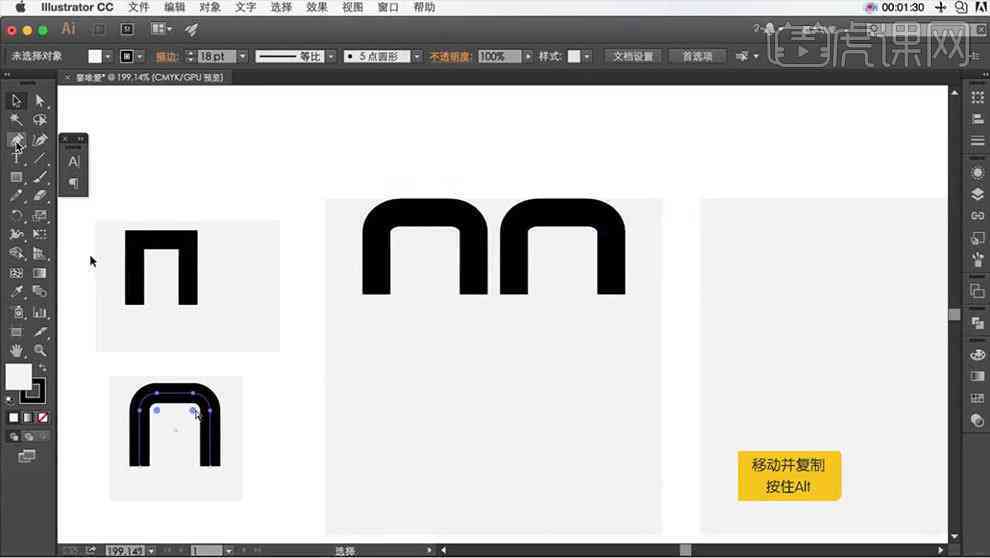Open the 样式 graphic style dropdown
This screenshot has width=990, height=558.
587,57
